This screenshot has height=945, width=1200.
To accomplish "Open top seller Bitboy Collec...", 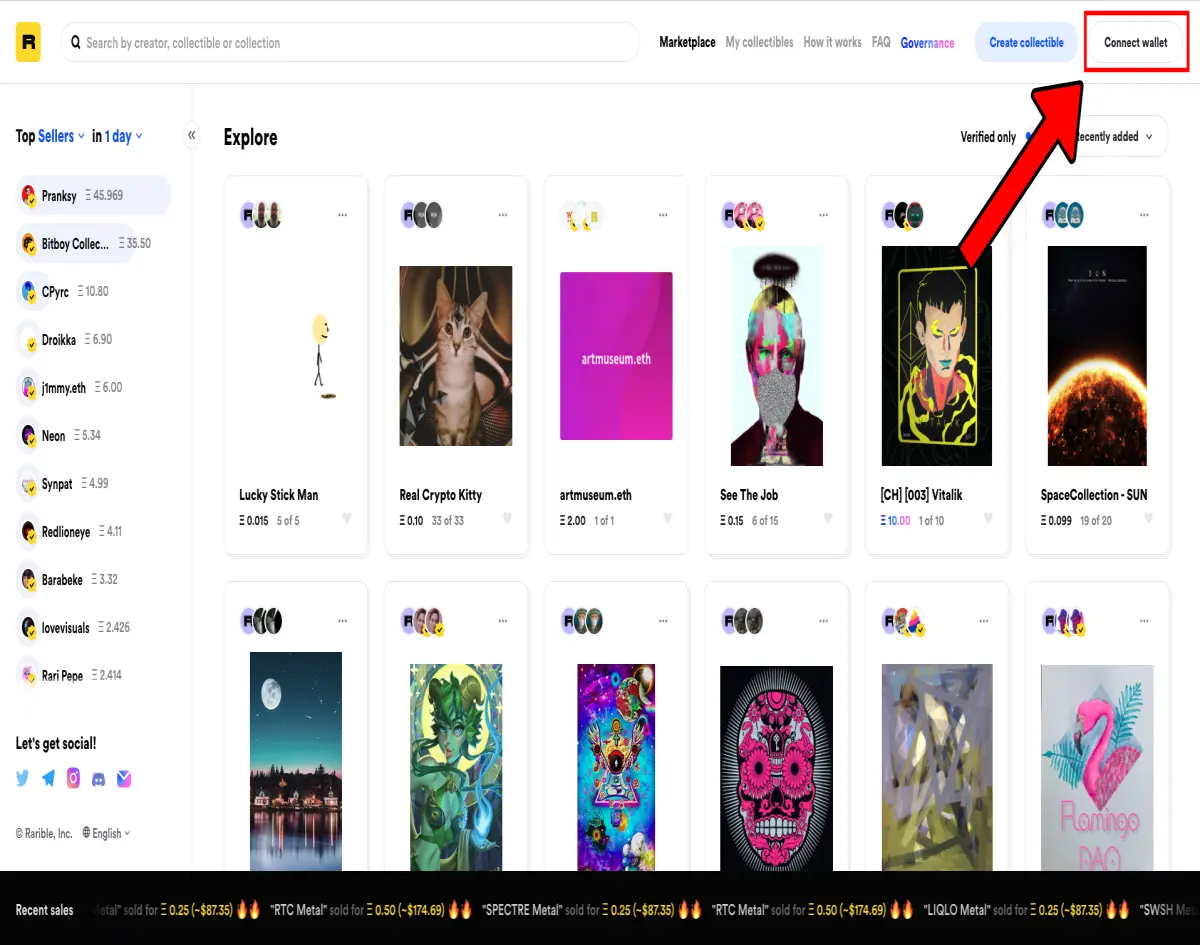I will (76, 243).
